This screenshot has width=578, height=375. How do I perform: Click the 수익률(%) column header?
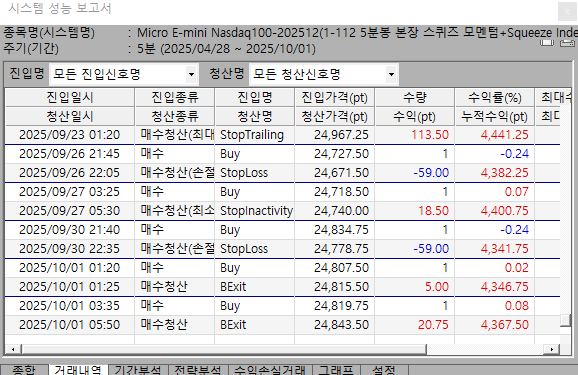click(x=495, y=98)
